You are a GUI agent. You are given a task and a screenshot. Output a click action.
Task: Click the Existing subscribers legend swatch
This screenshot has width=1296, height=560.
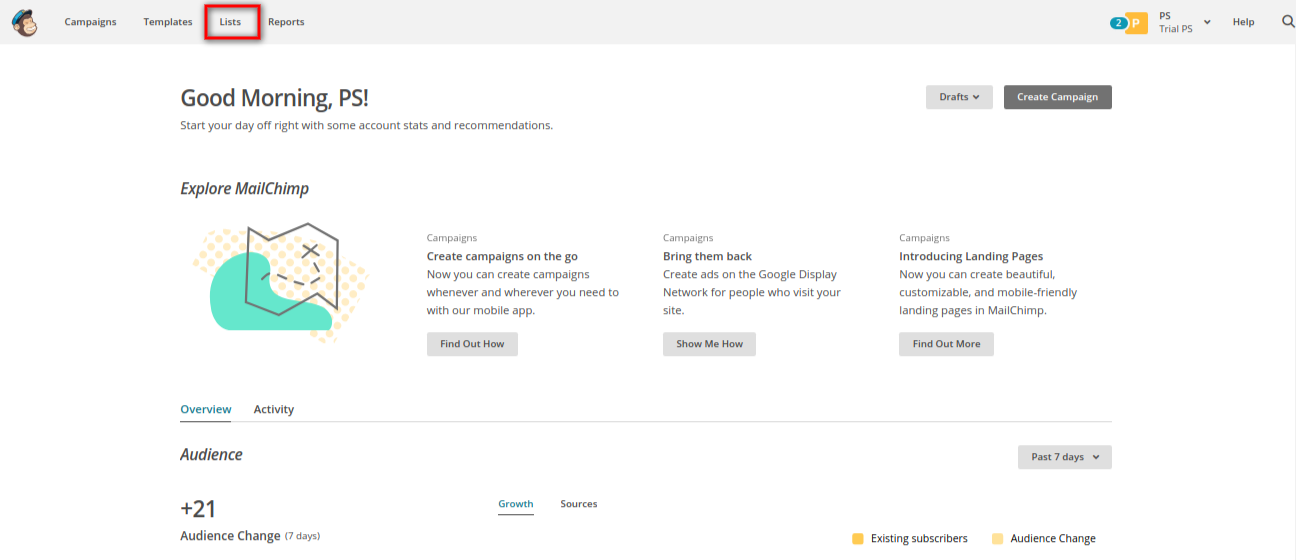tap(858, 539)
